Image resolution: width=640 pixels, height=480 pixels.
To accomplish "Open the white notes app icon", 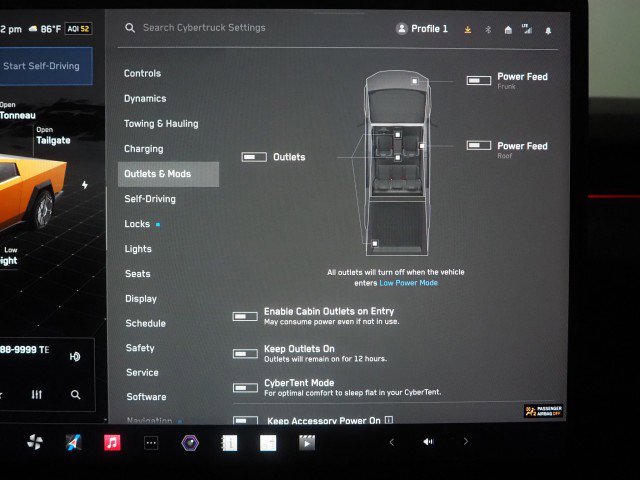I will click(x=268, y=443).
